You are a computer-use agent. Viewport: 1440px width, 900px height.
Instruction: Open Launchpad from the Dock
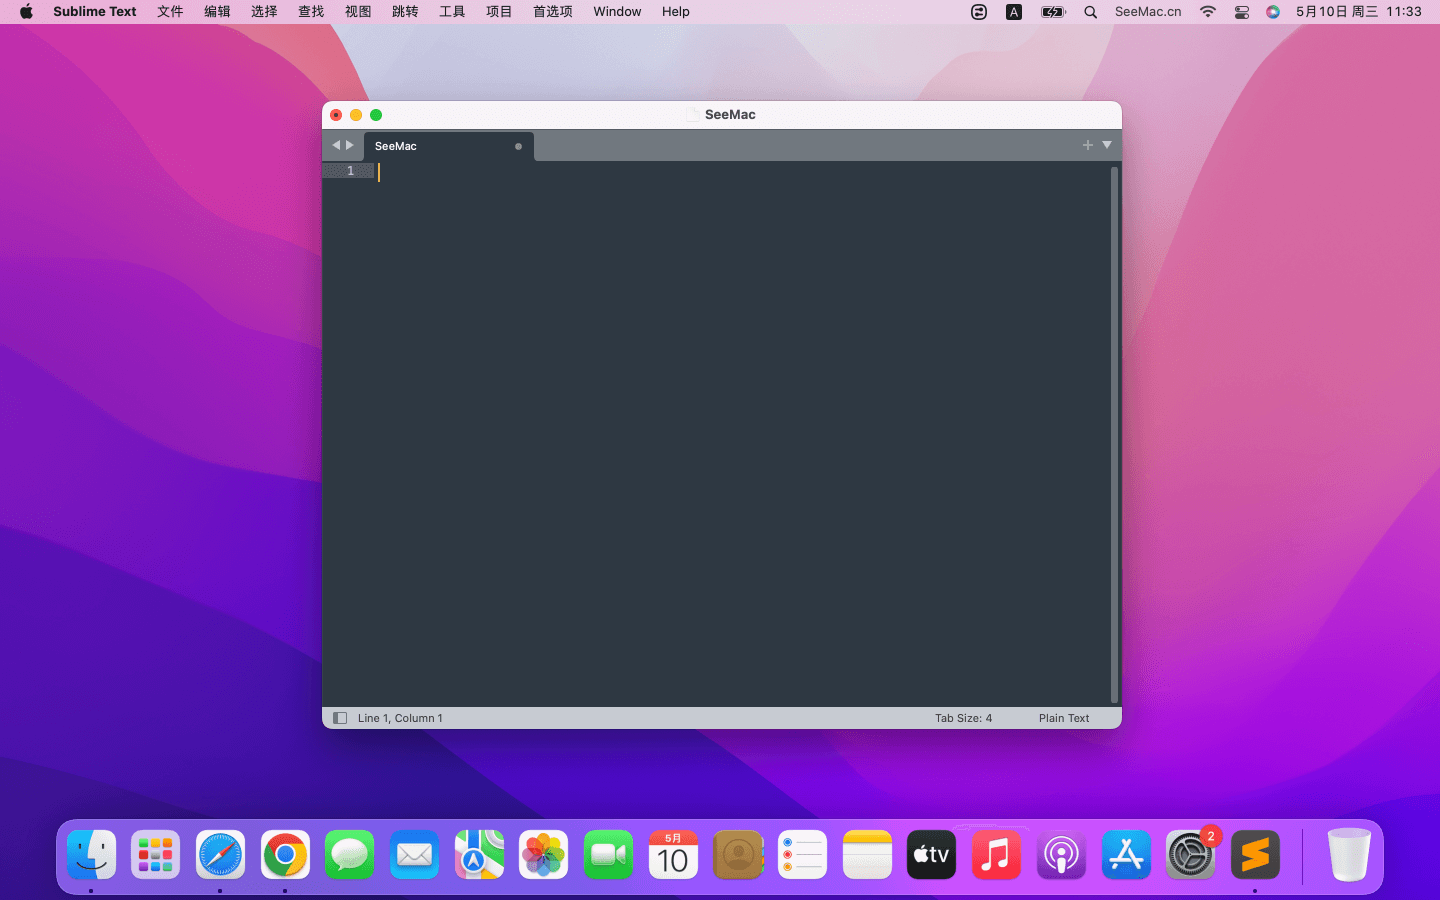pyautogui.click(x=156, y=855)
